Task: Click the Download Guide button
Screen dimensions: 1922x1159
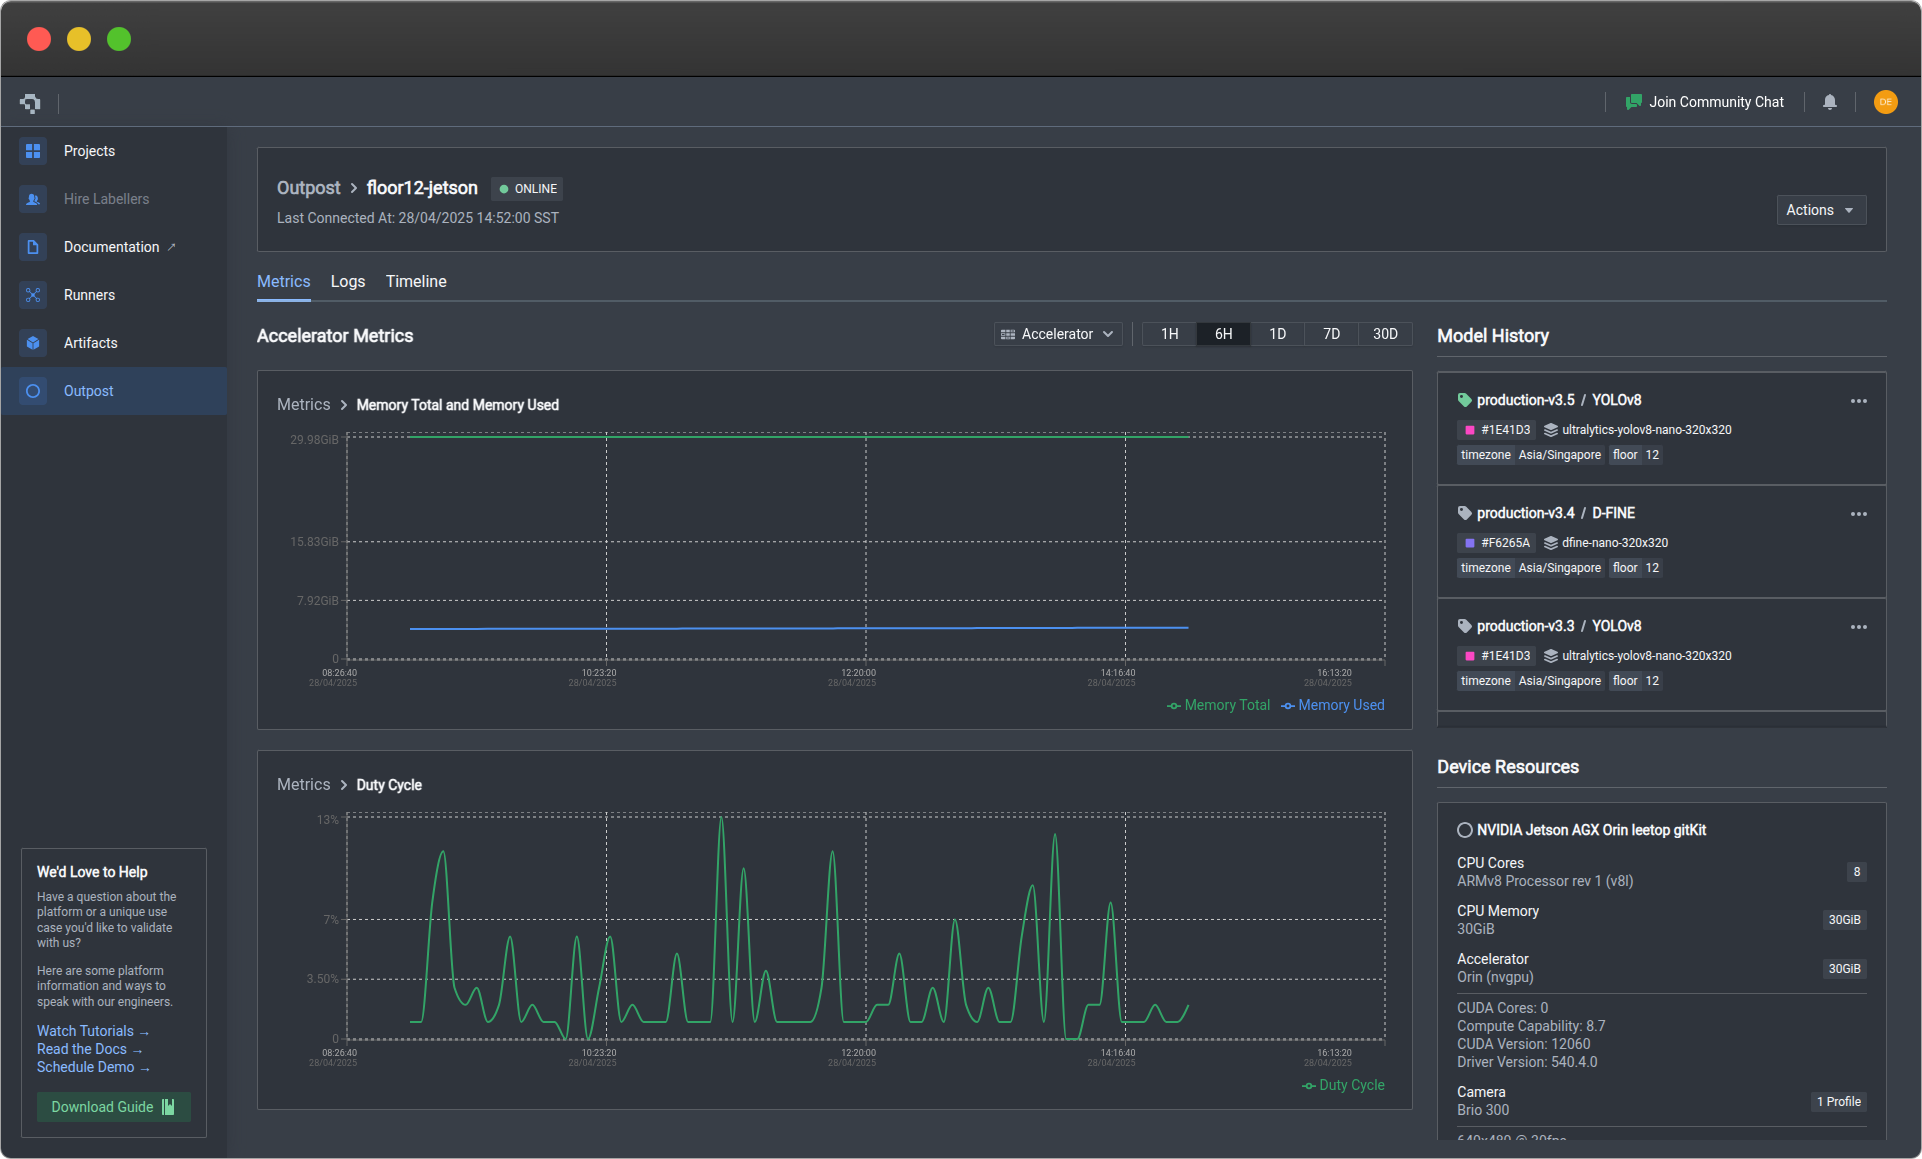Action: pyautogui.click(x=113, y=1107)
